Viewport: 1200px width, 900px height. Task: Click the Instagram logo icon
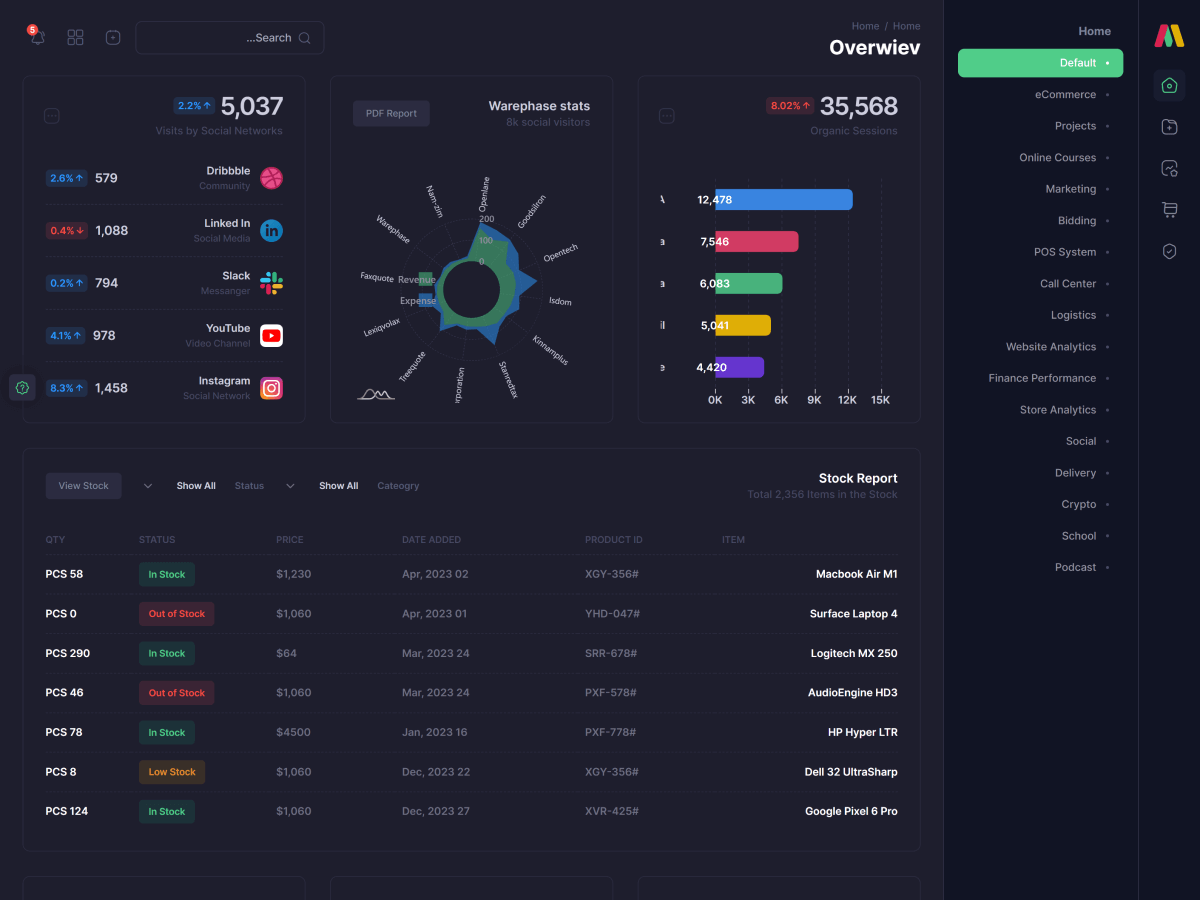point(271,388)
